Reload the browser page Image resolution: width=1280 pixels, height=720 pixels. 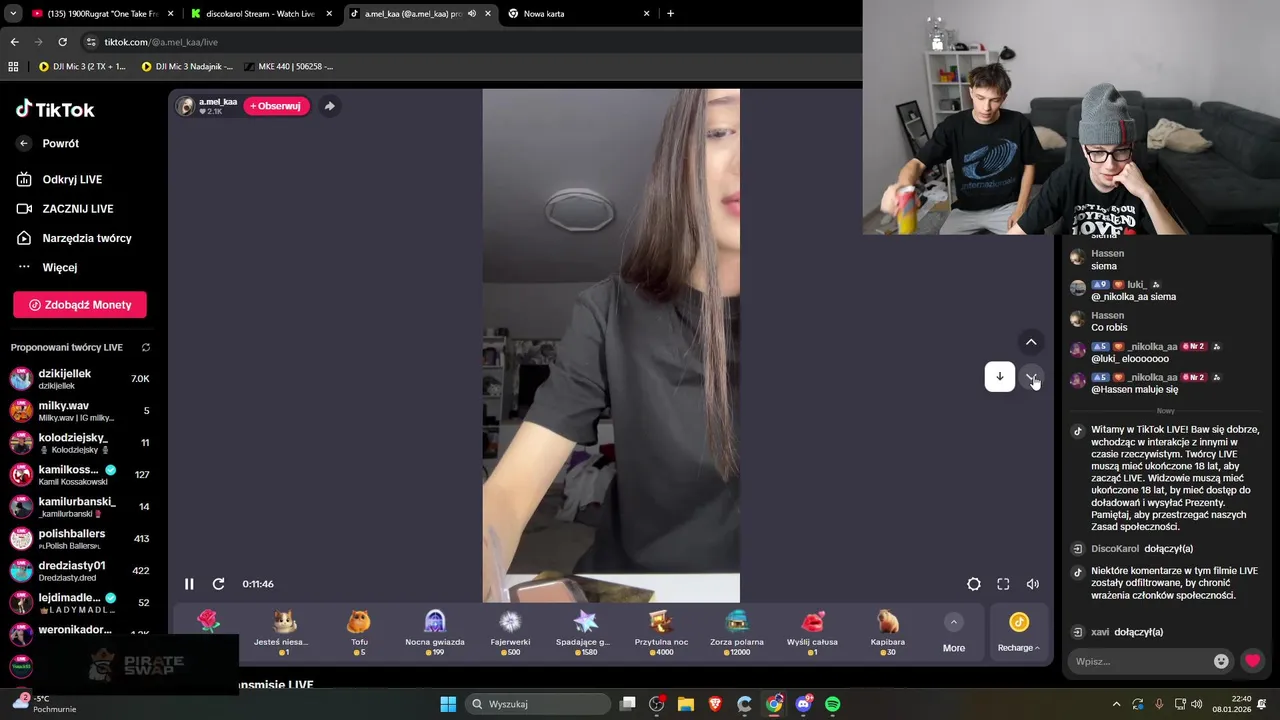(x=62, y=42)
